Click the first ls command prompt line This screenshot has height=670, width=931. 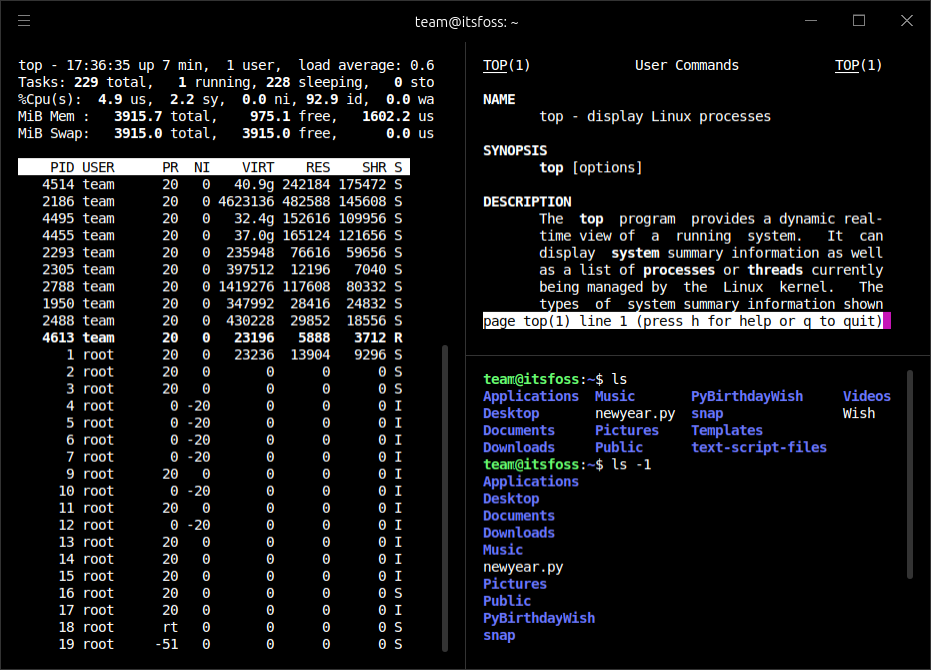(x=555, y=379)
